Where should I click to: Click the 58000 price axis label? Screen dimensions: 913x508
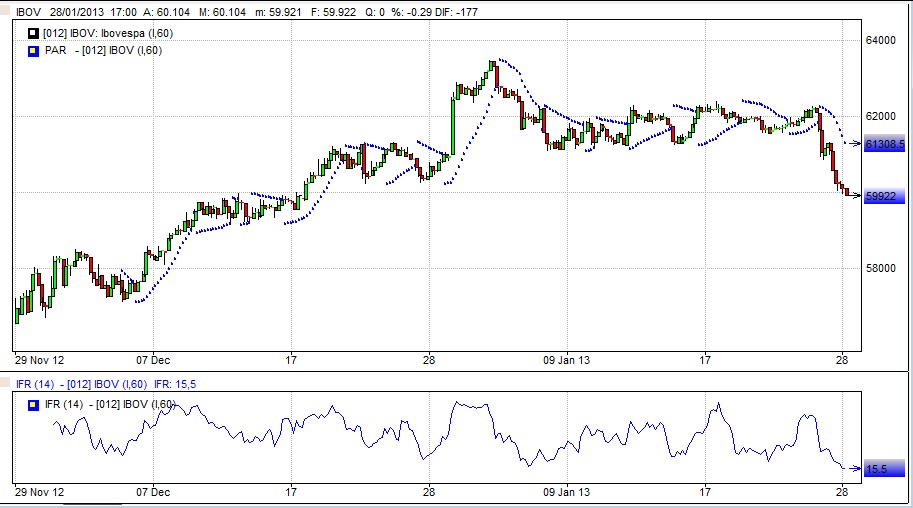tap(881, 269)
